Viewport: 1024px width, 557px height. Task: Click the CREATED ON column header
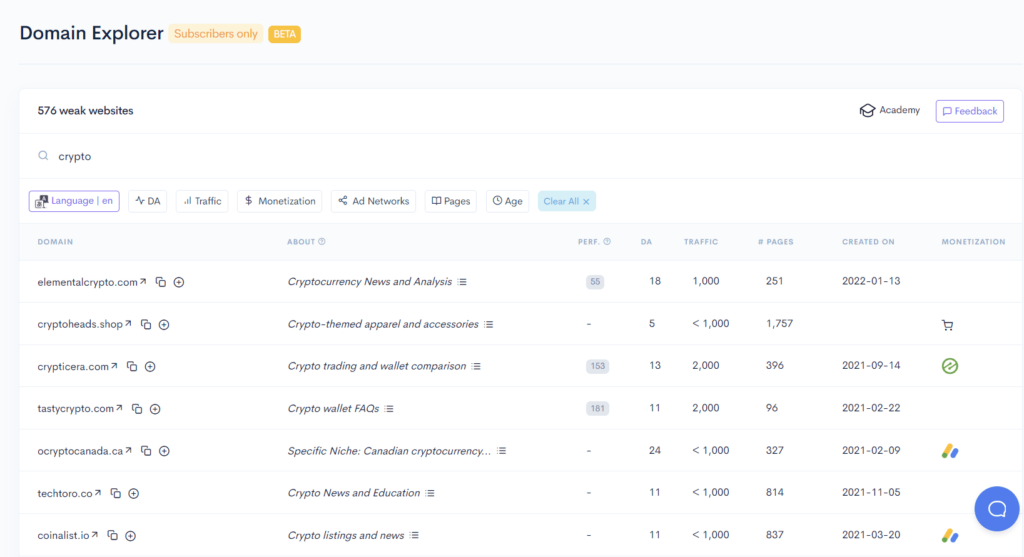[x=868, y=242]
